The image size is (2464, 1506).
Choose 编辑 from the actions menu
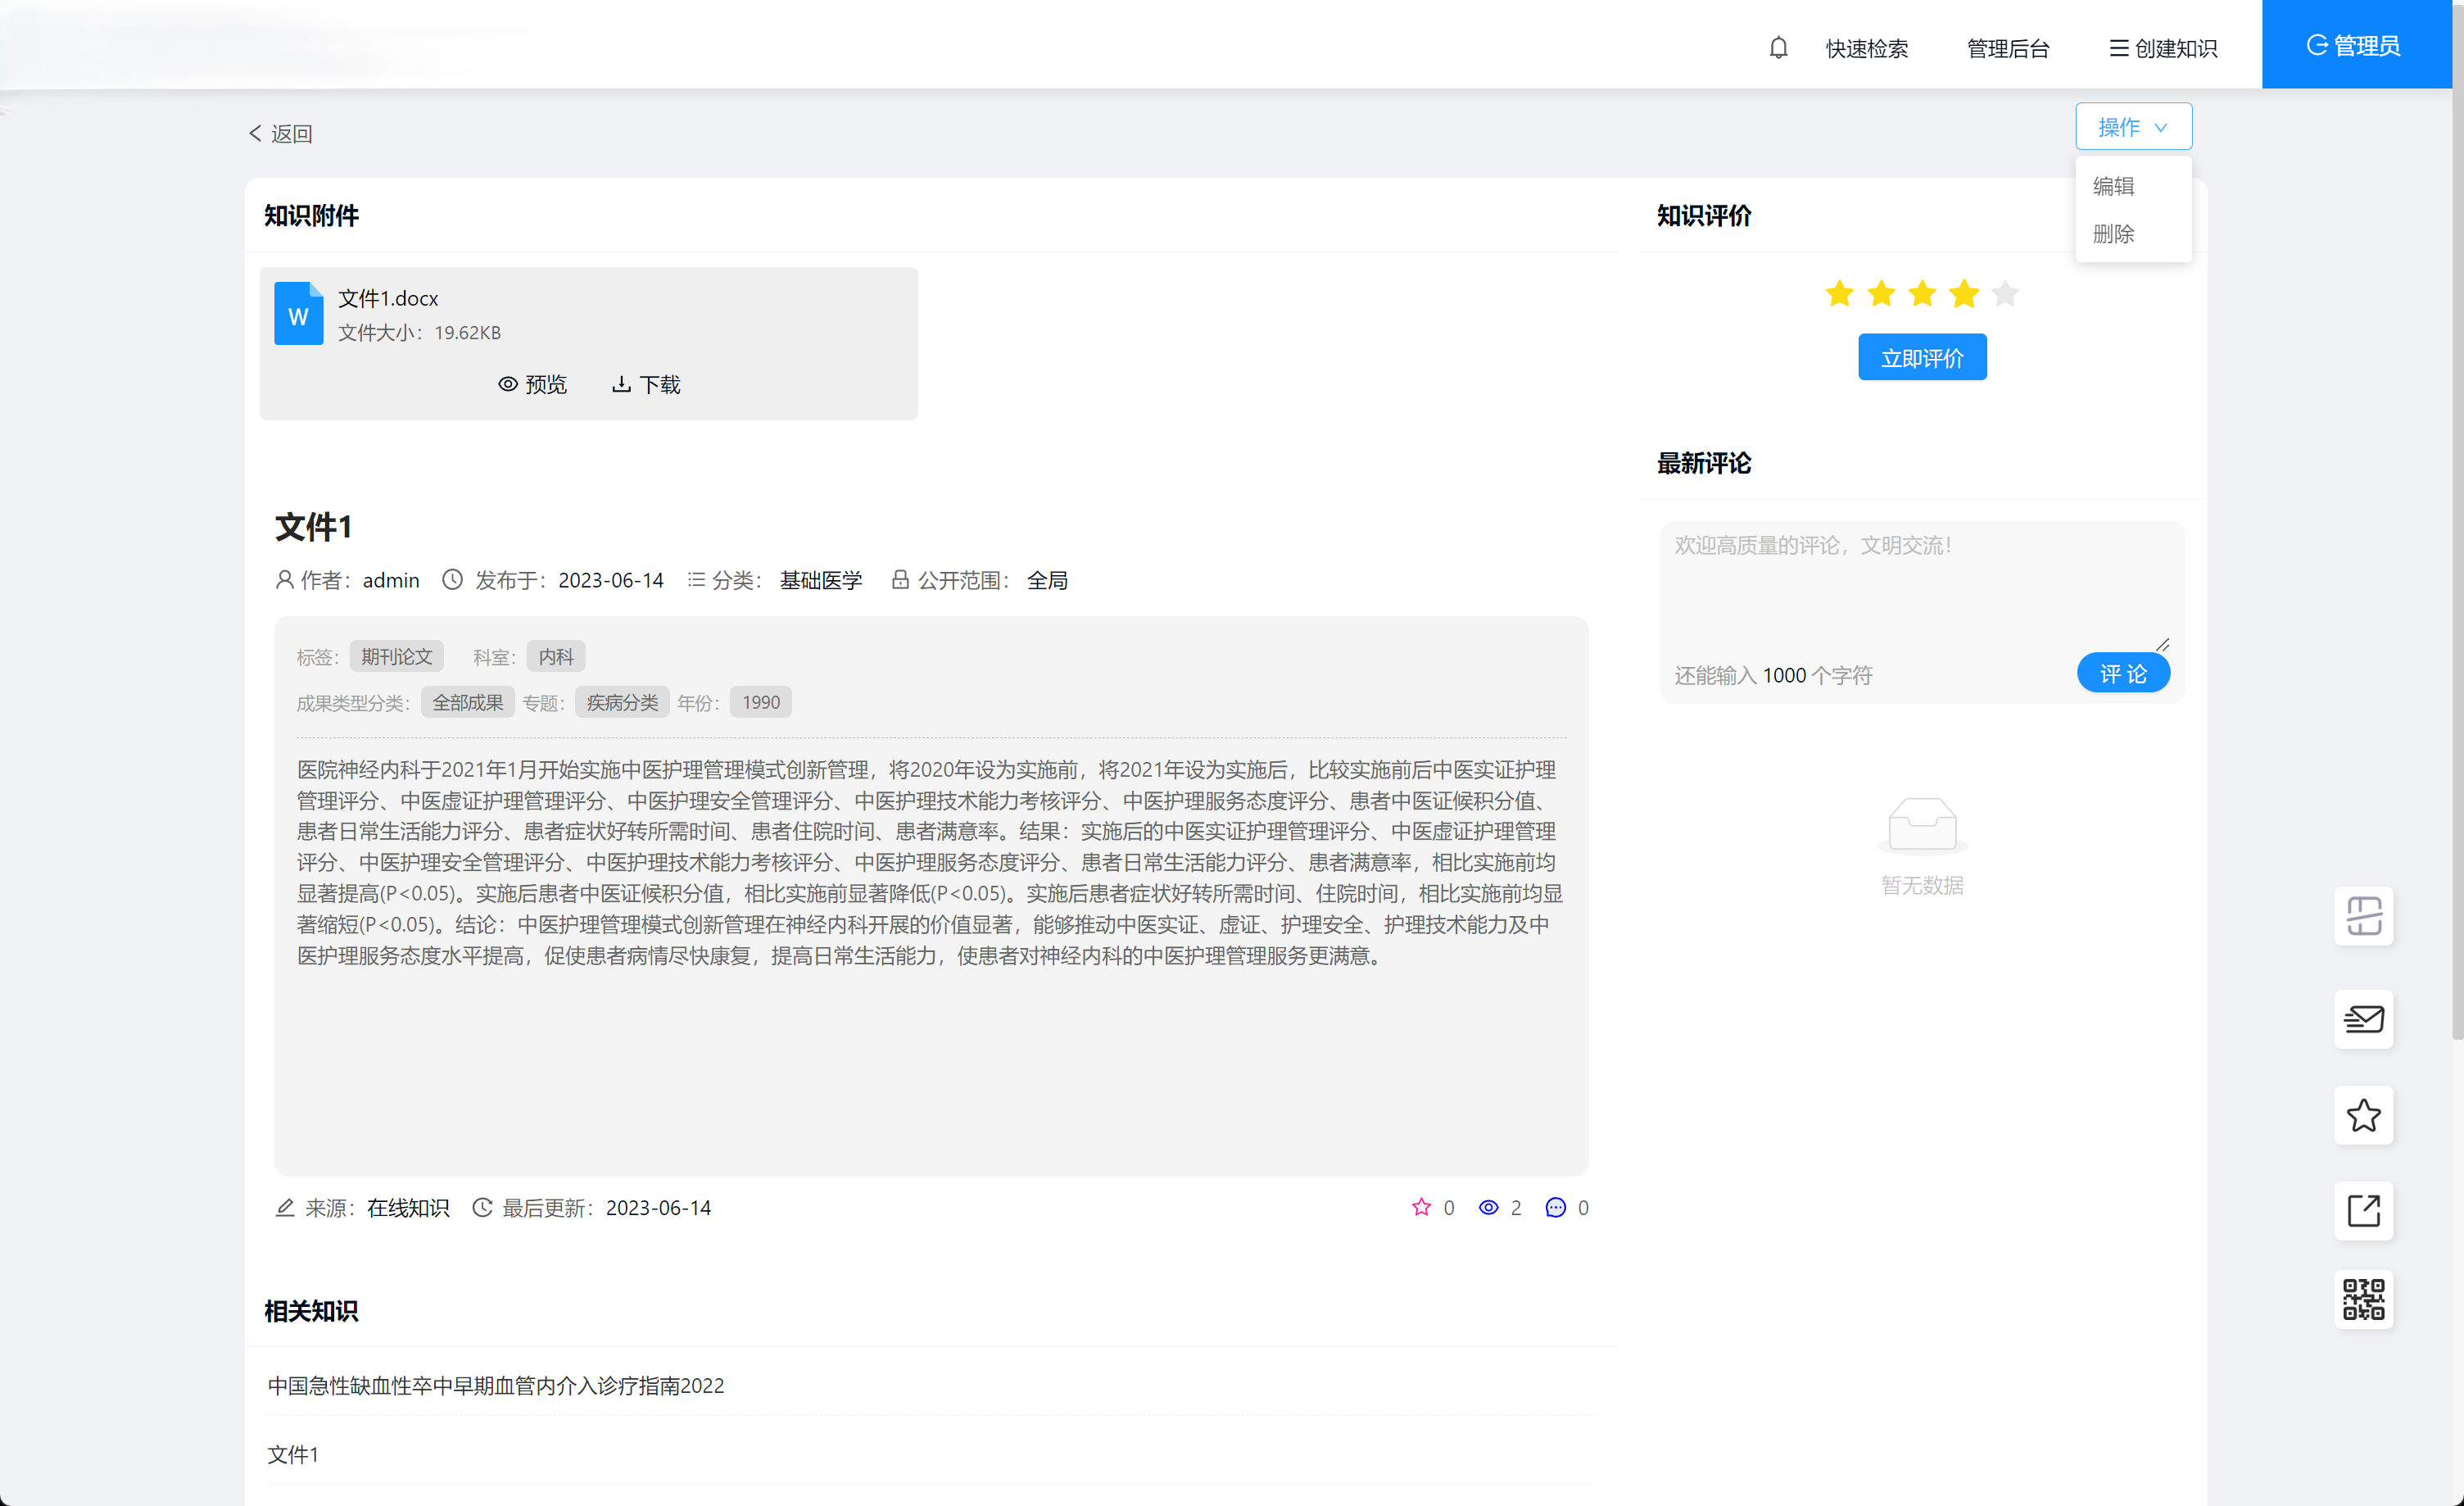coord(2113,186)
